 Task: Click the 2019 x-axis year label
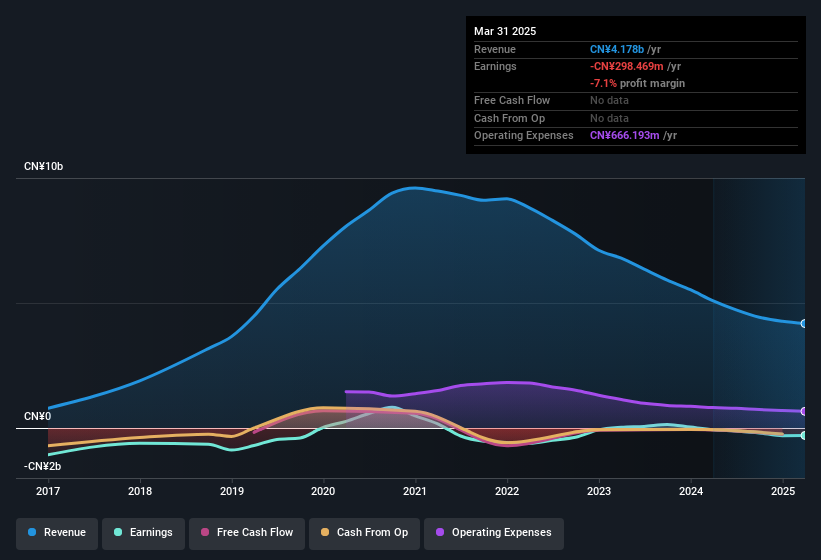(x=232, y=491)
